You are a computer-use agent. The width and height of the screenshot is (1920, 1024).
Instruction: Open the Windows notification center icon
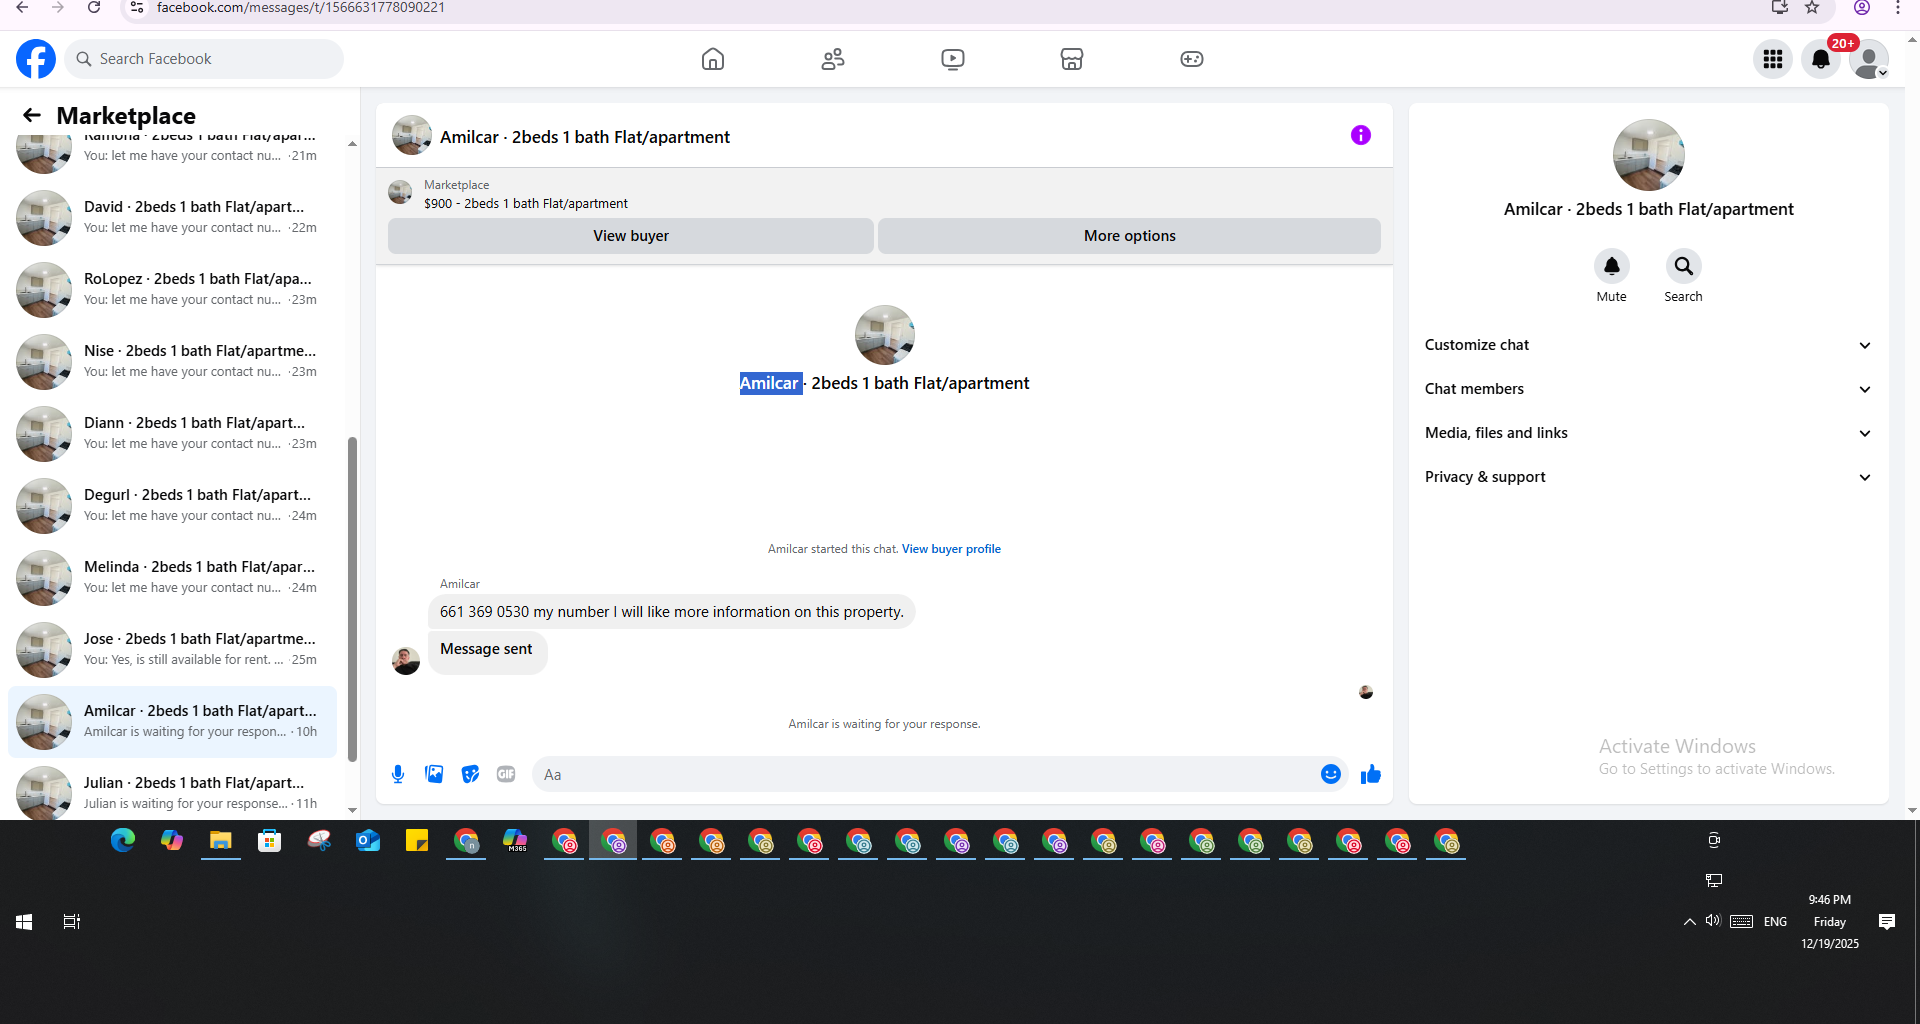pyautogui.click(x=1887, y=922)
